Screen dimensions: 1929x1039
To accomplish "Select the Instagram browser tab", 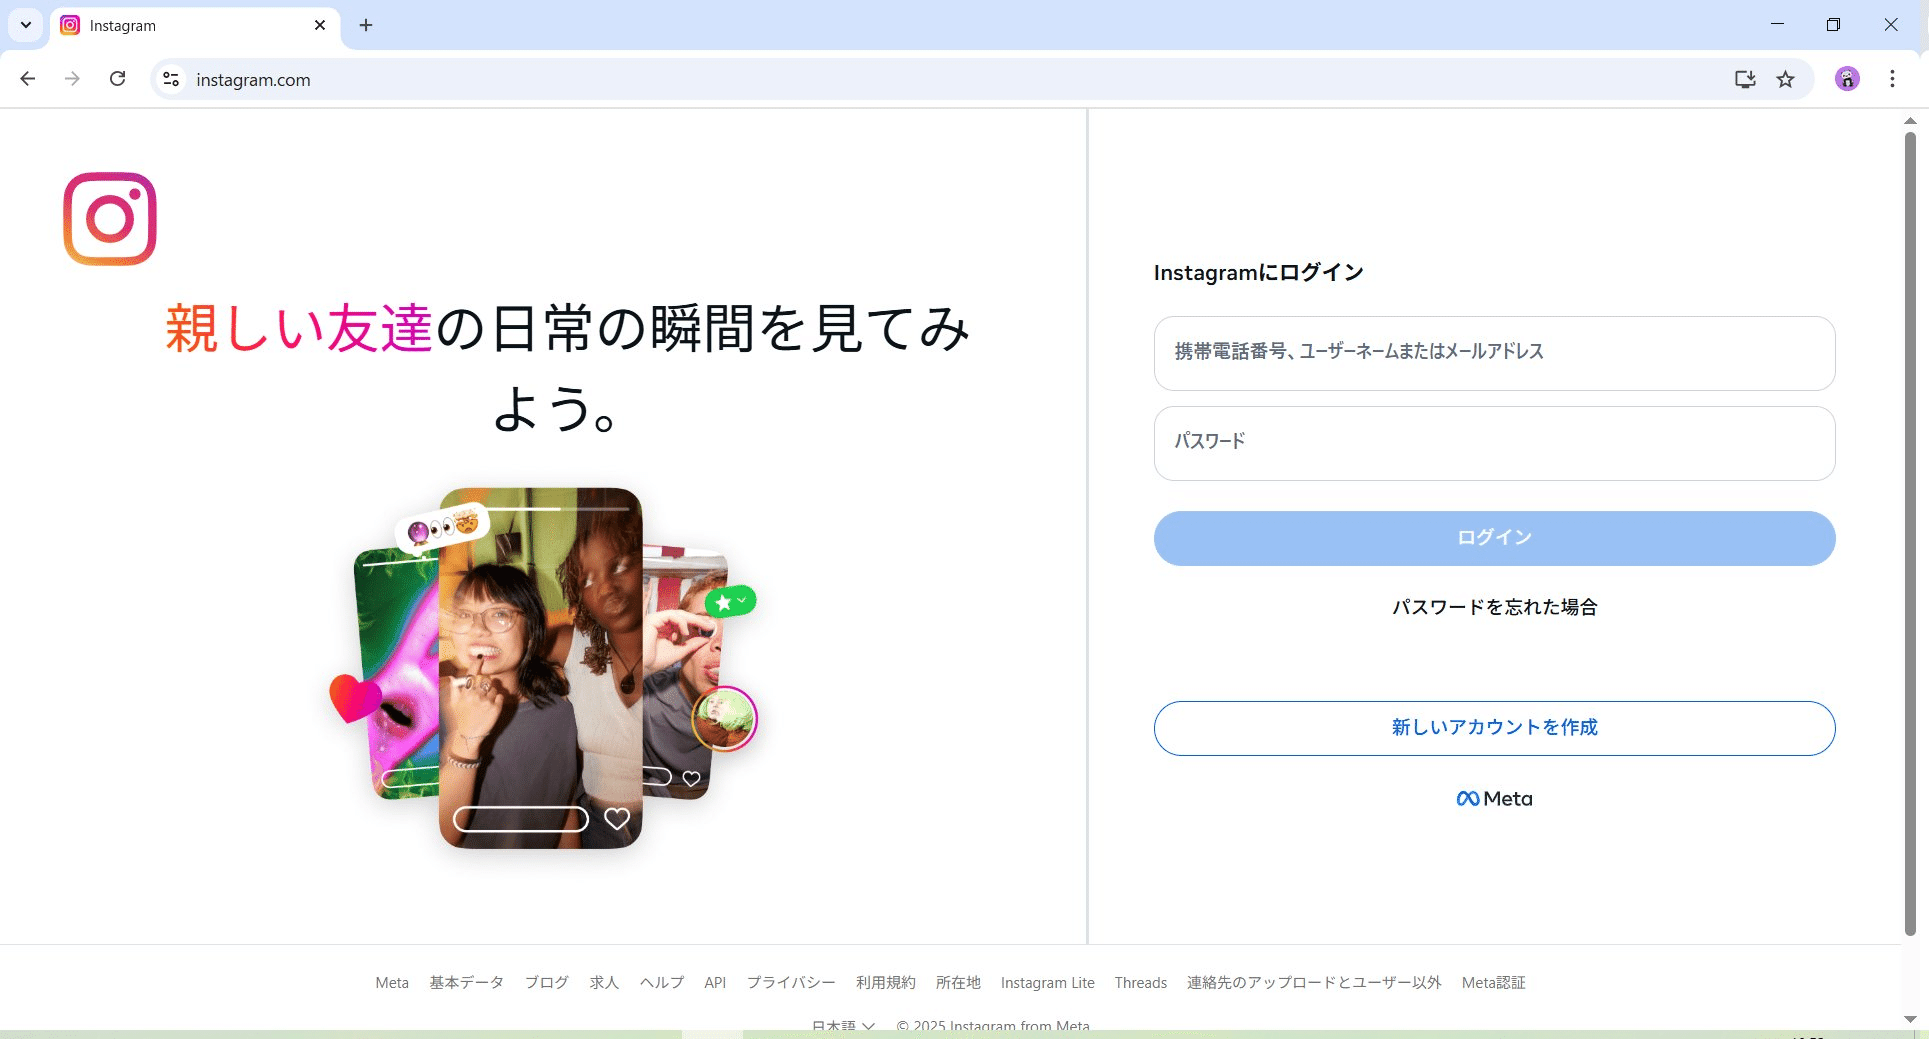I will (x=180, y=25).
